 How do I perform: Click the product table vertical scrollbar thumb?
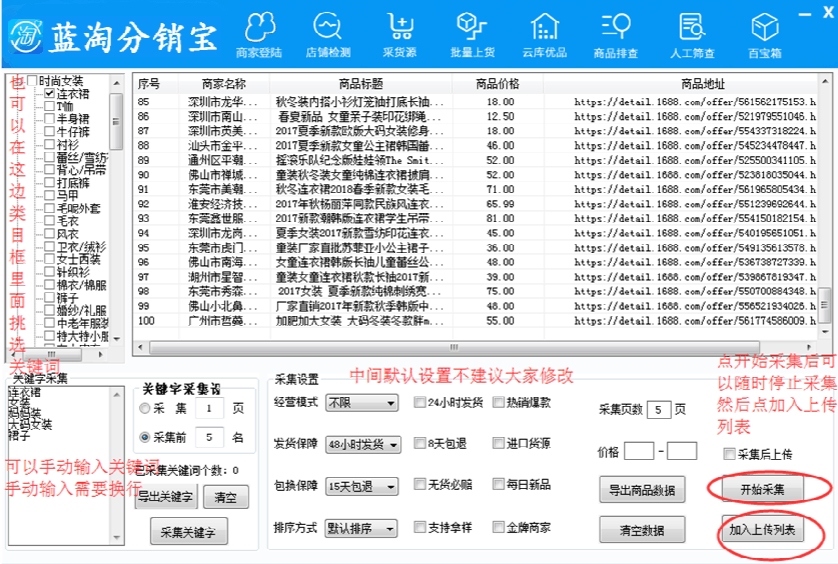825,304
